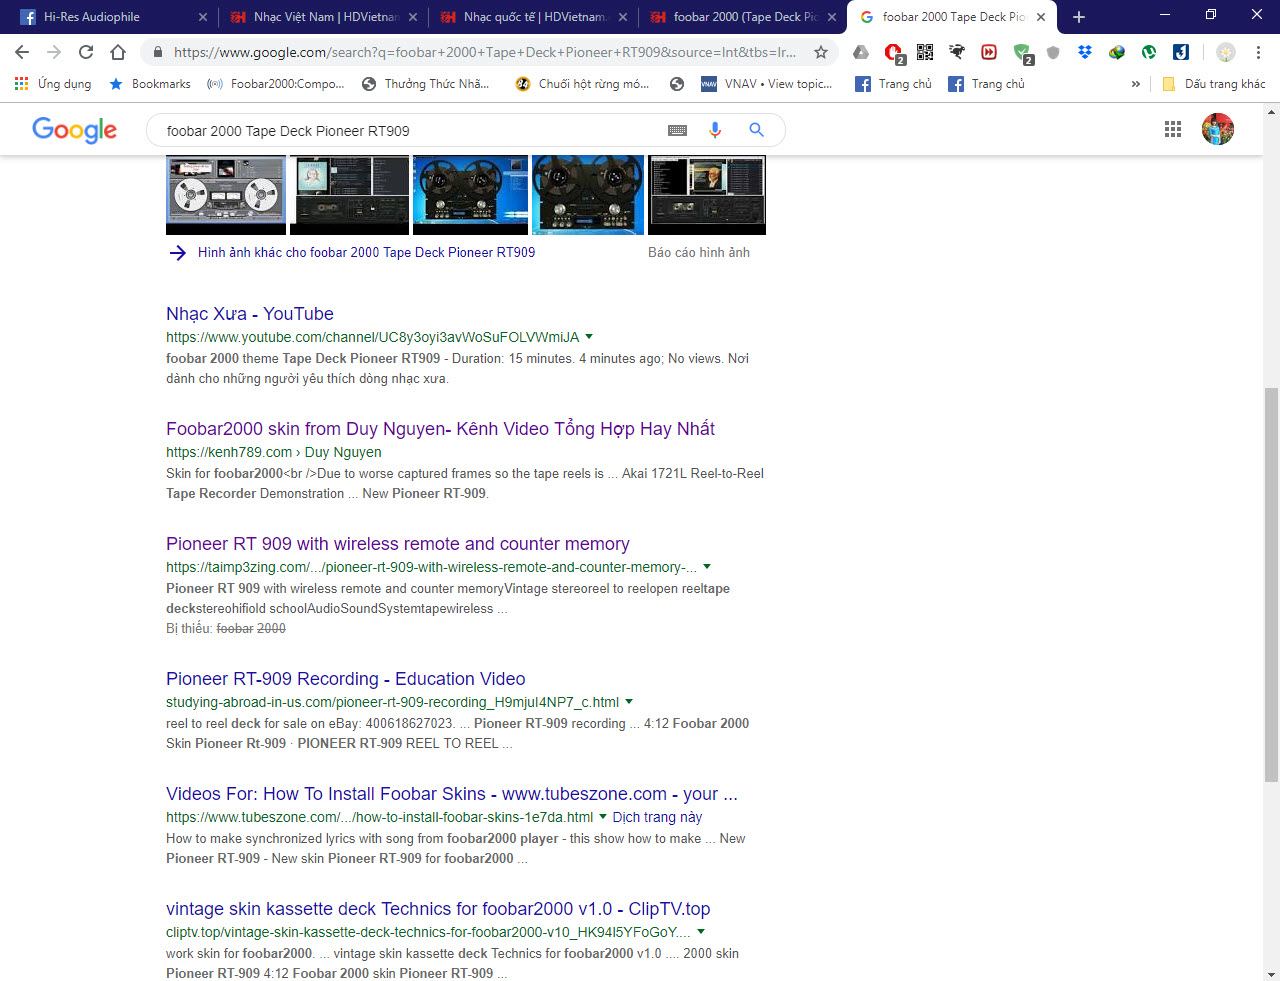Open the red ad blocker extension with badge

894,53
